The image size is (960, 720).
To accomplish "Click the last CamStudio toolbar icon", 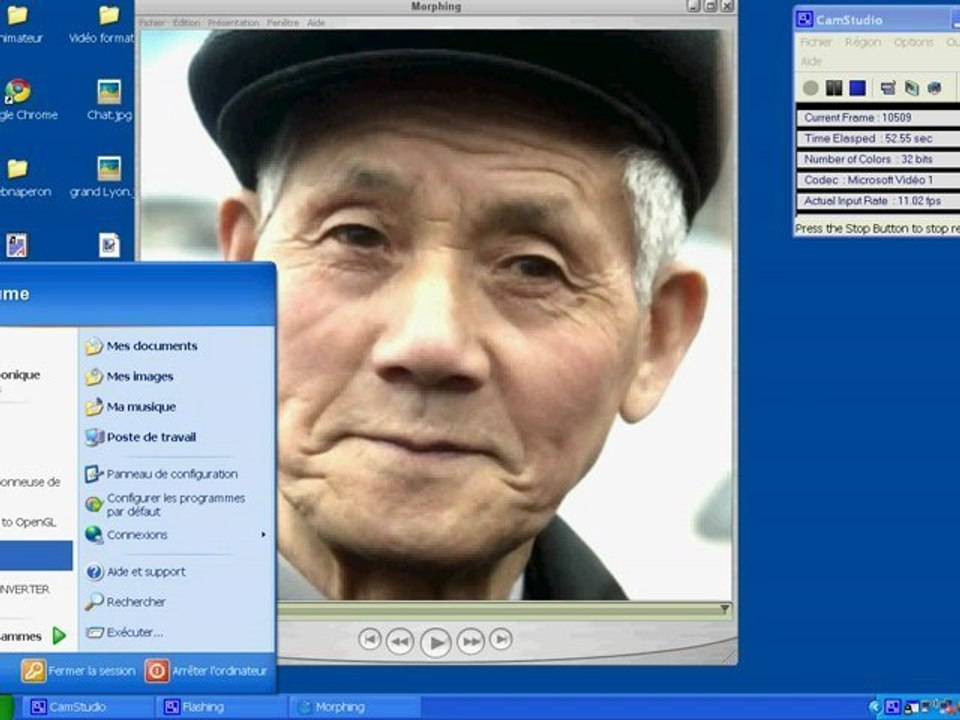I will tap(934, 88).
